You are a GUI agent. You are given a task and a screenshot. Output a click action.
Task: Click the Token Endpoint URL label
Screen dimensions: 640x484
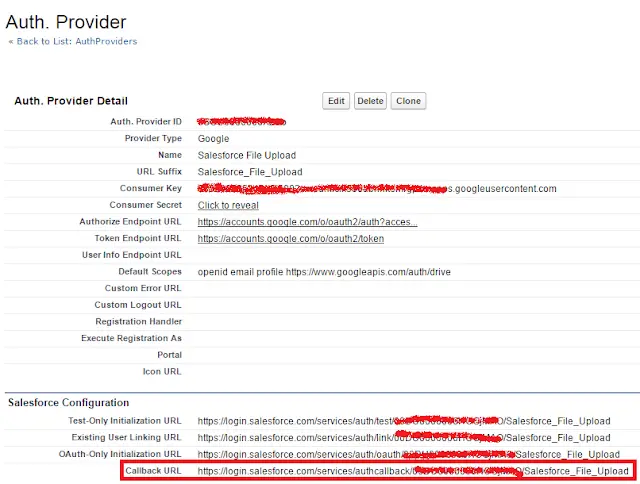[x=138, y=238]
